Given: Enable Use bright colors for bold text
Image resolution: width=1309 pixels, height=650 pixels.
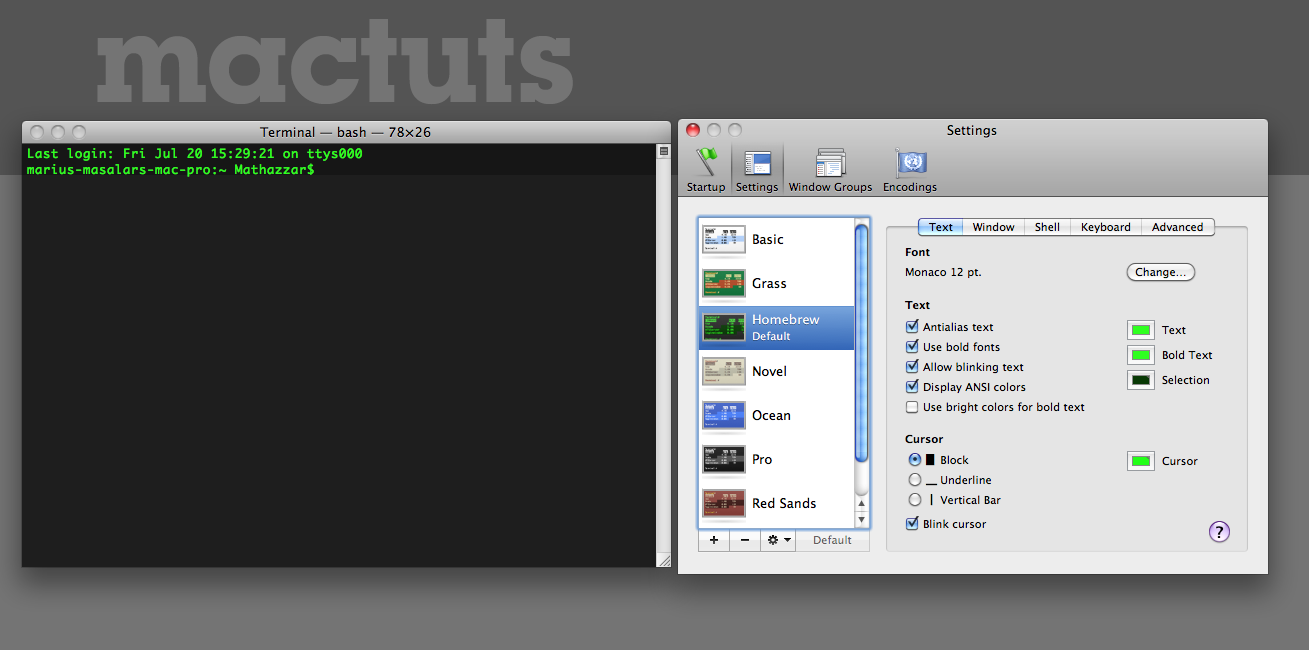Looking at the screenshot, I should coord(912,407).
